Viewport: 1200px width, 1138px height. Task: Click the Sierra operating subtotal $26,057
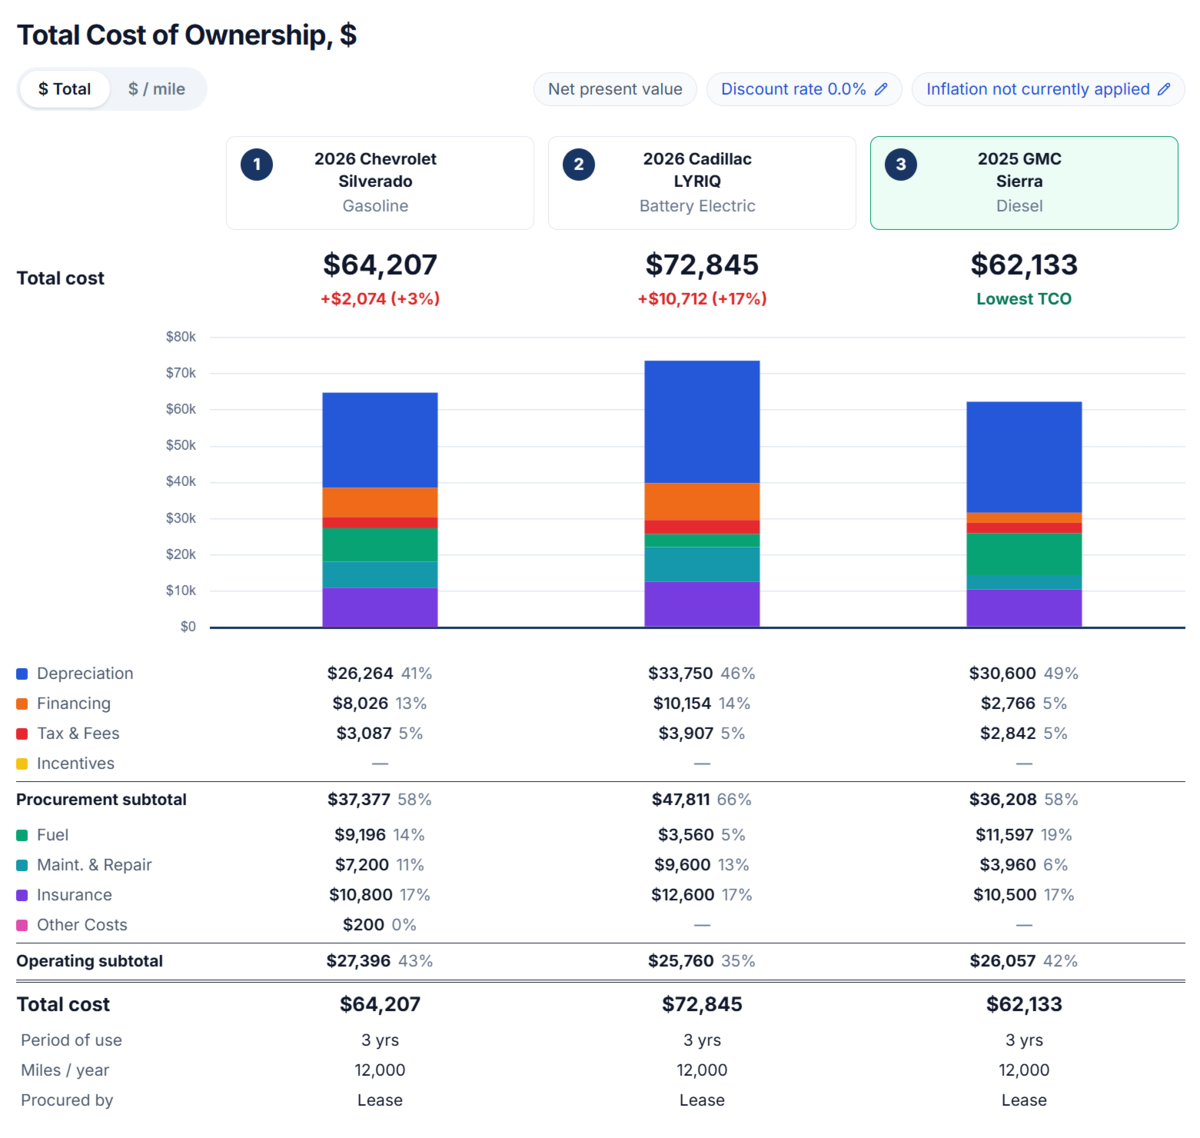[1003, 961]
